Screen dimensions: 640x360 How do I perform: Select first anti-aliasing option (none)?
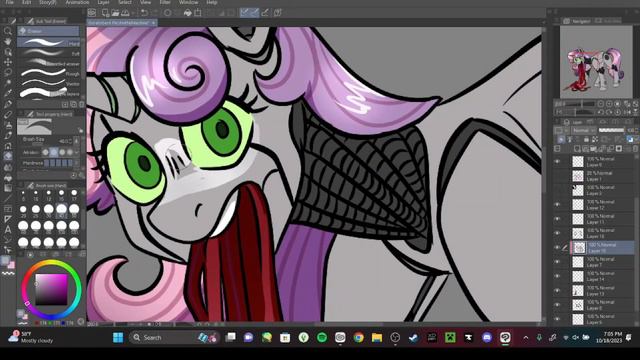45,152
